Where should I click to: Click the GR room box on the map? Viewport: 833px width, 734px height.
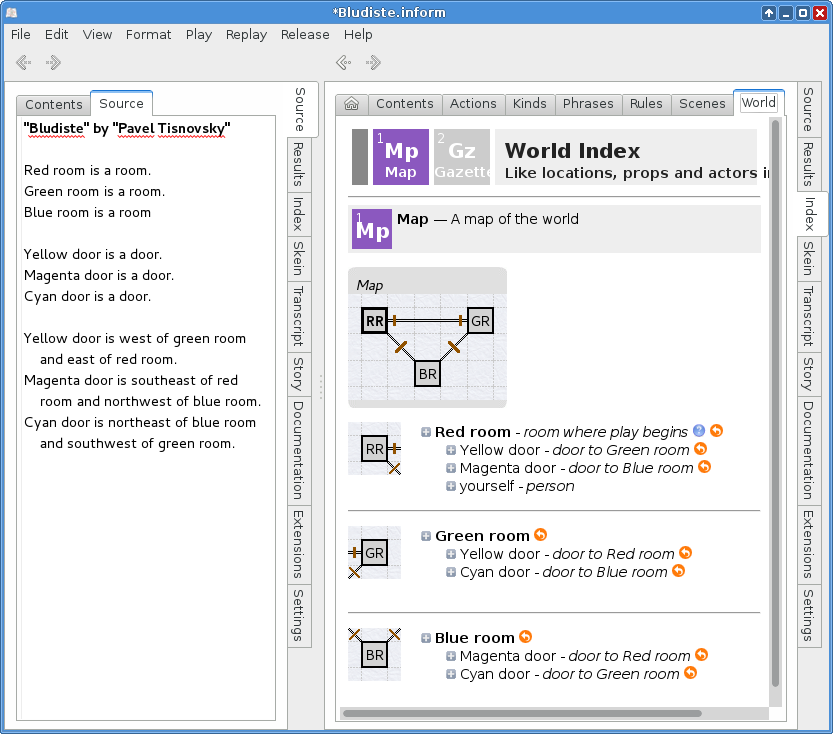480,321
